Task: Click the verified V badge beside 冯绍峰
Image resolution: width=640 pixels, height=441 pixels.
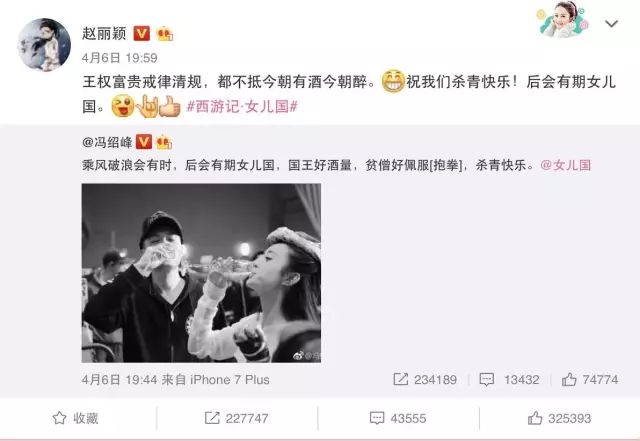Action: pos(143,142)
